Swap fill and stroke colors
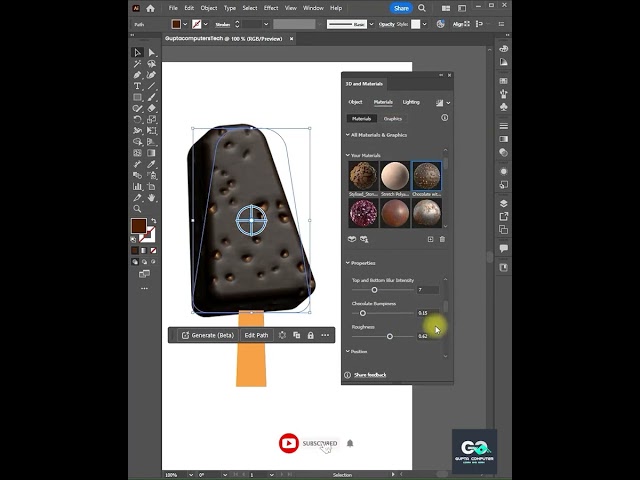640x480 pixels. 153,221
